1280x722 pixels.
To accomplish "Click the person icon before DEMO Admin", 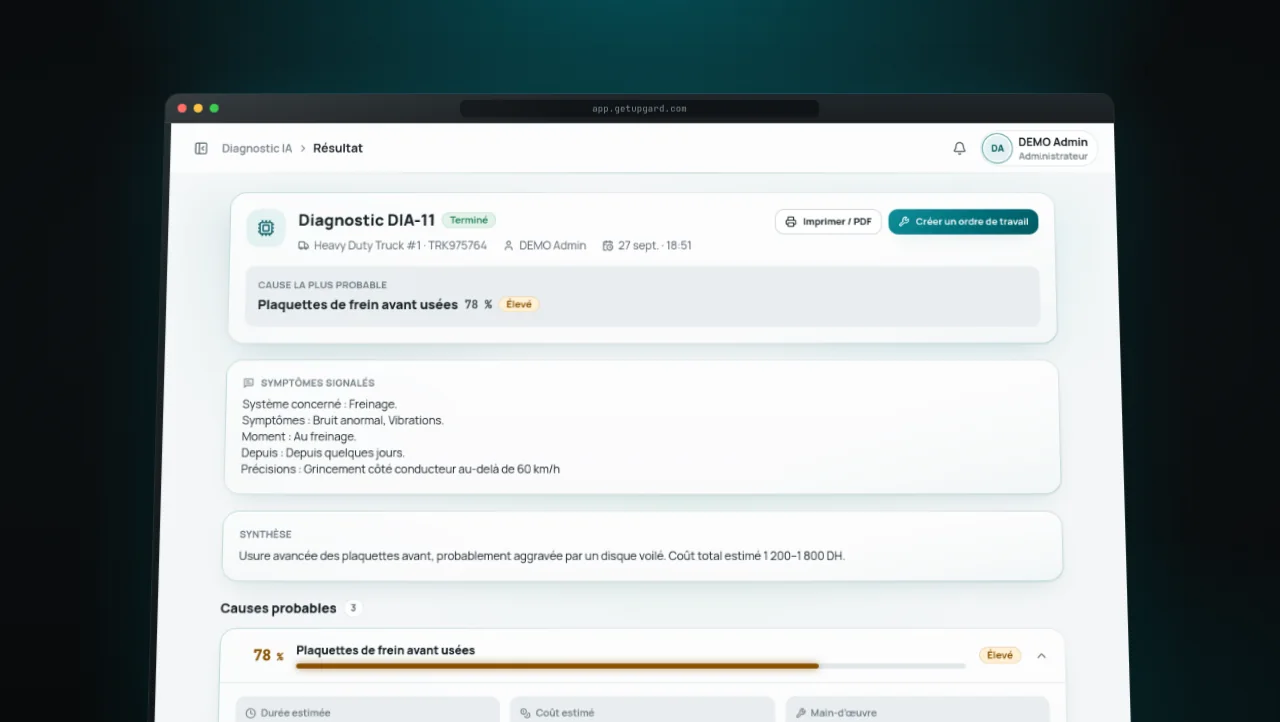I will point(508,245).
